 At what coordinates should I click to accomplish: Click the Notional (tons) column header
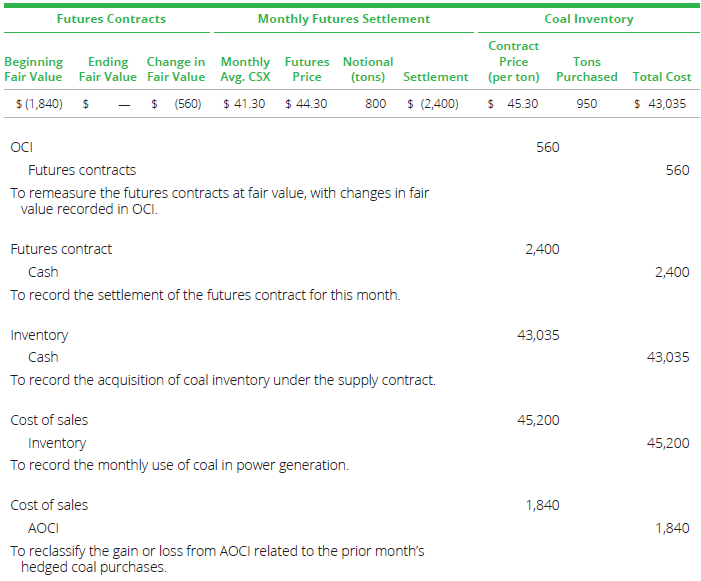[367, 69]
